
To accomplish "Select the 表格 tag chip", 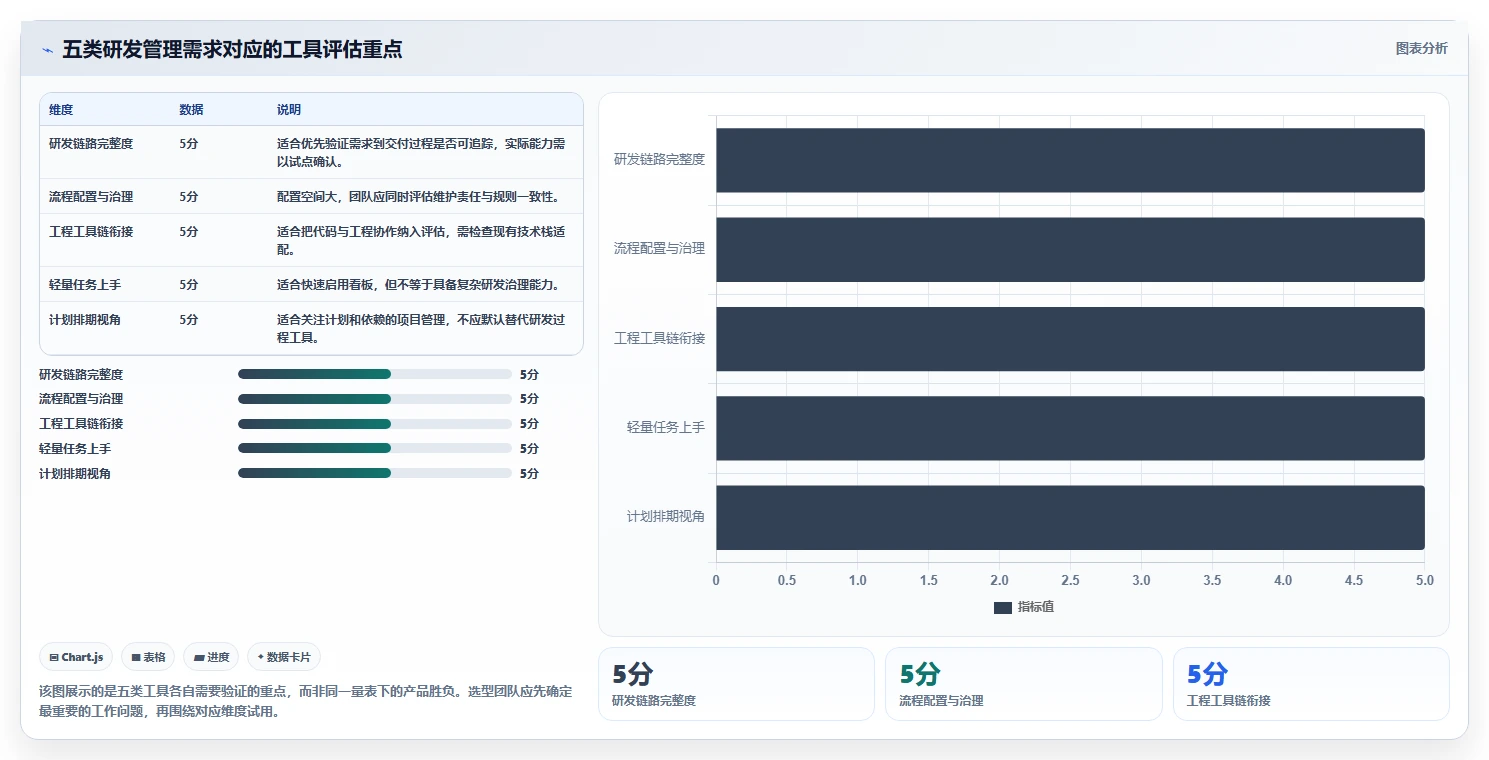I will [x=148, y=657].
